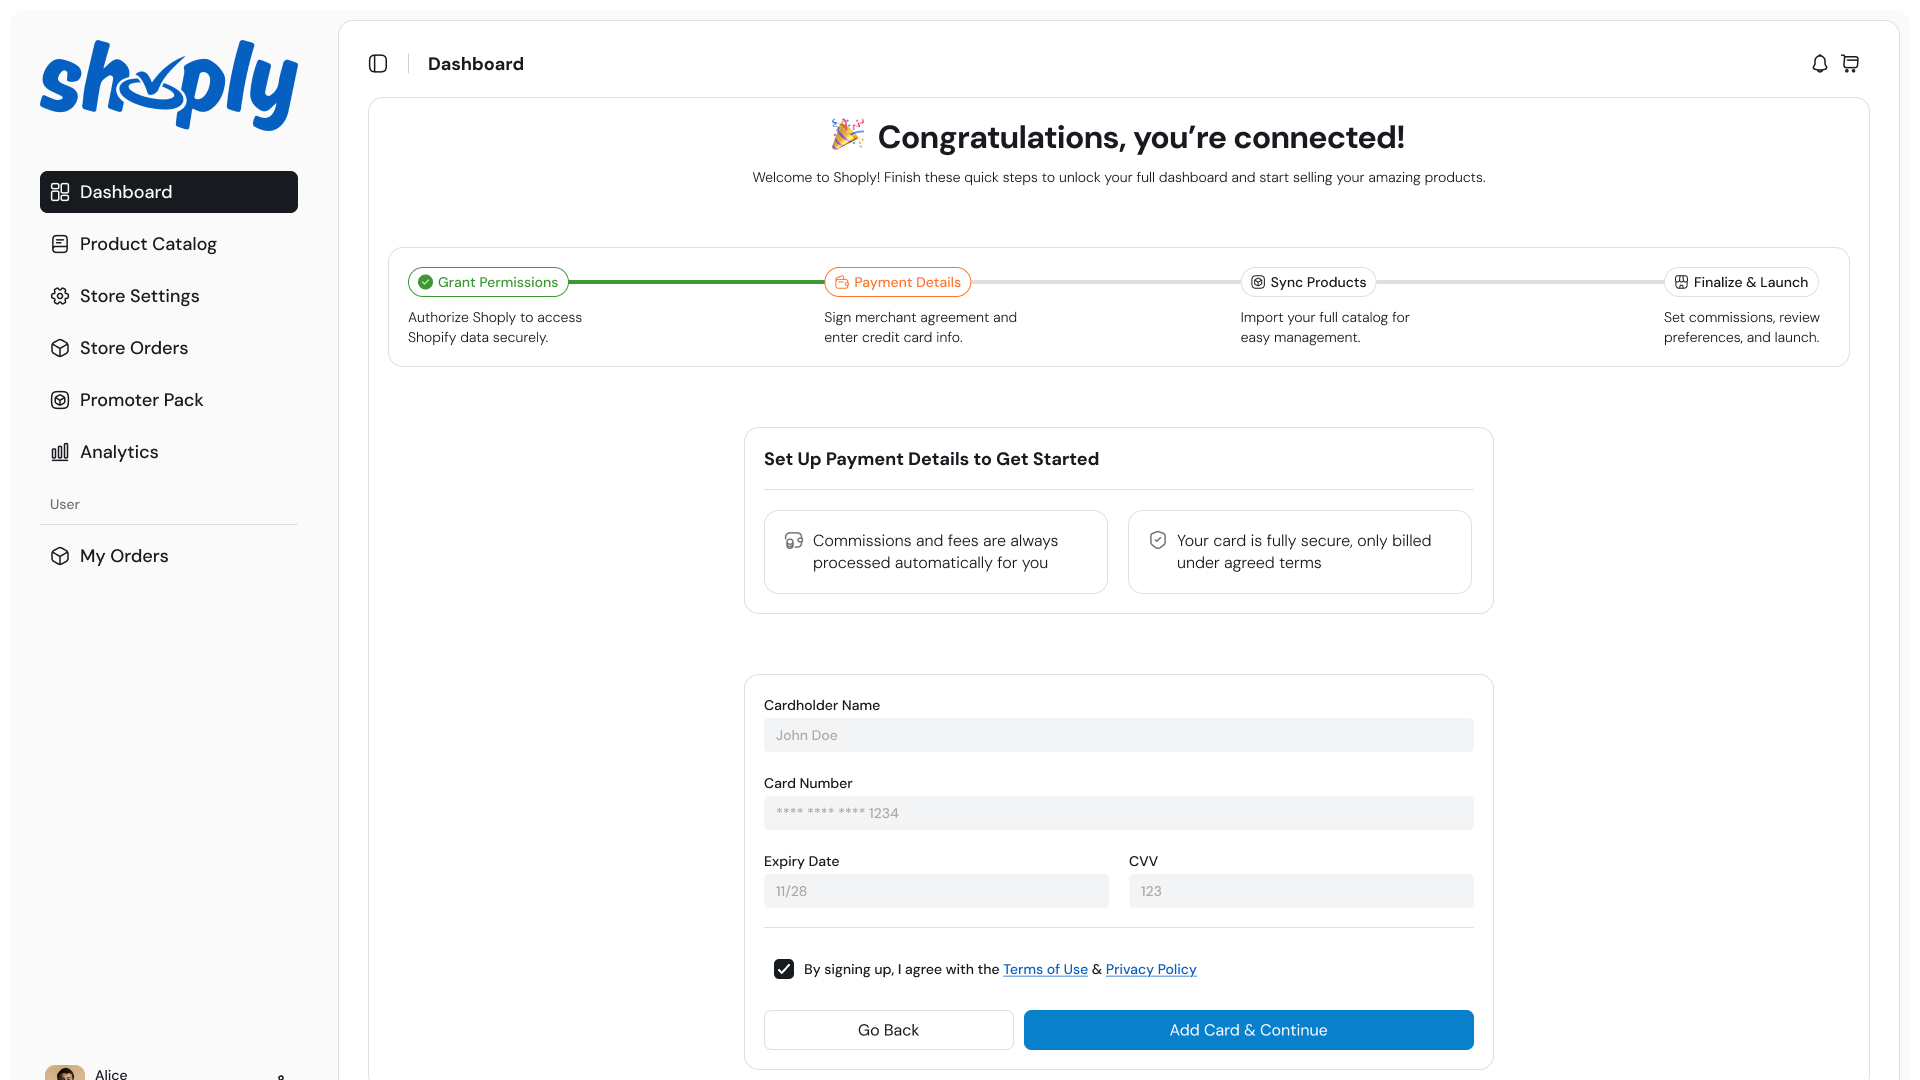Click the Alice user avatar
The width and height of the screenshot is (1920, 1080).
tap(65, 1073)
